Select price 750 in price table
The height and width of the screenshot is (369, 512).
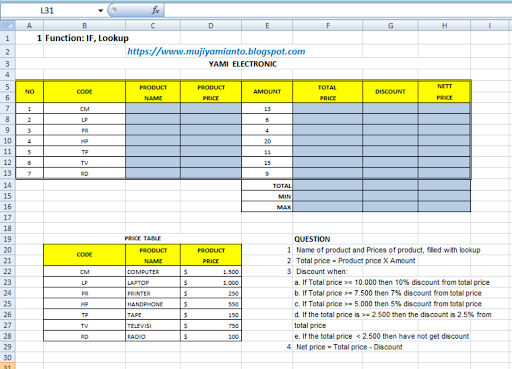tap(211, 326)
